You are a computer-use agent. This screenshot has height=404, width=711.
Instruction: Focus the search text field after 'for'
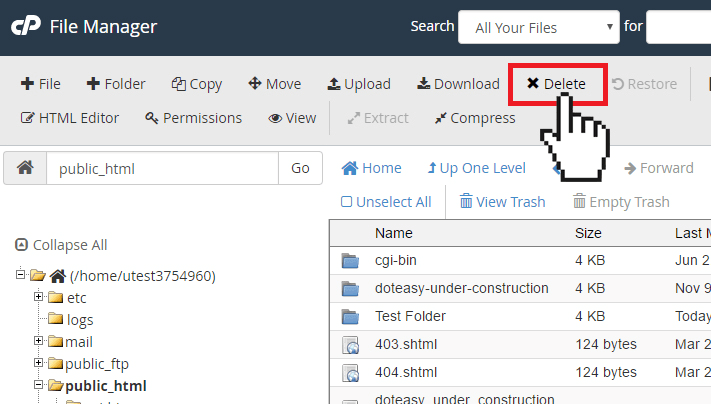(678, 27)
